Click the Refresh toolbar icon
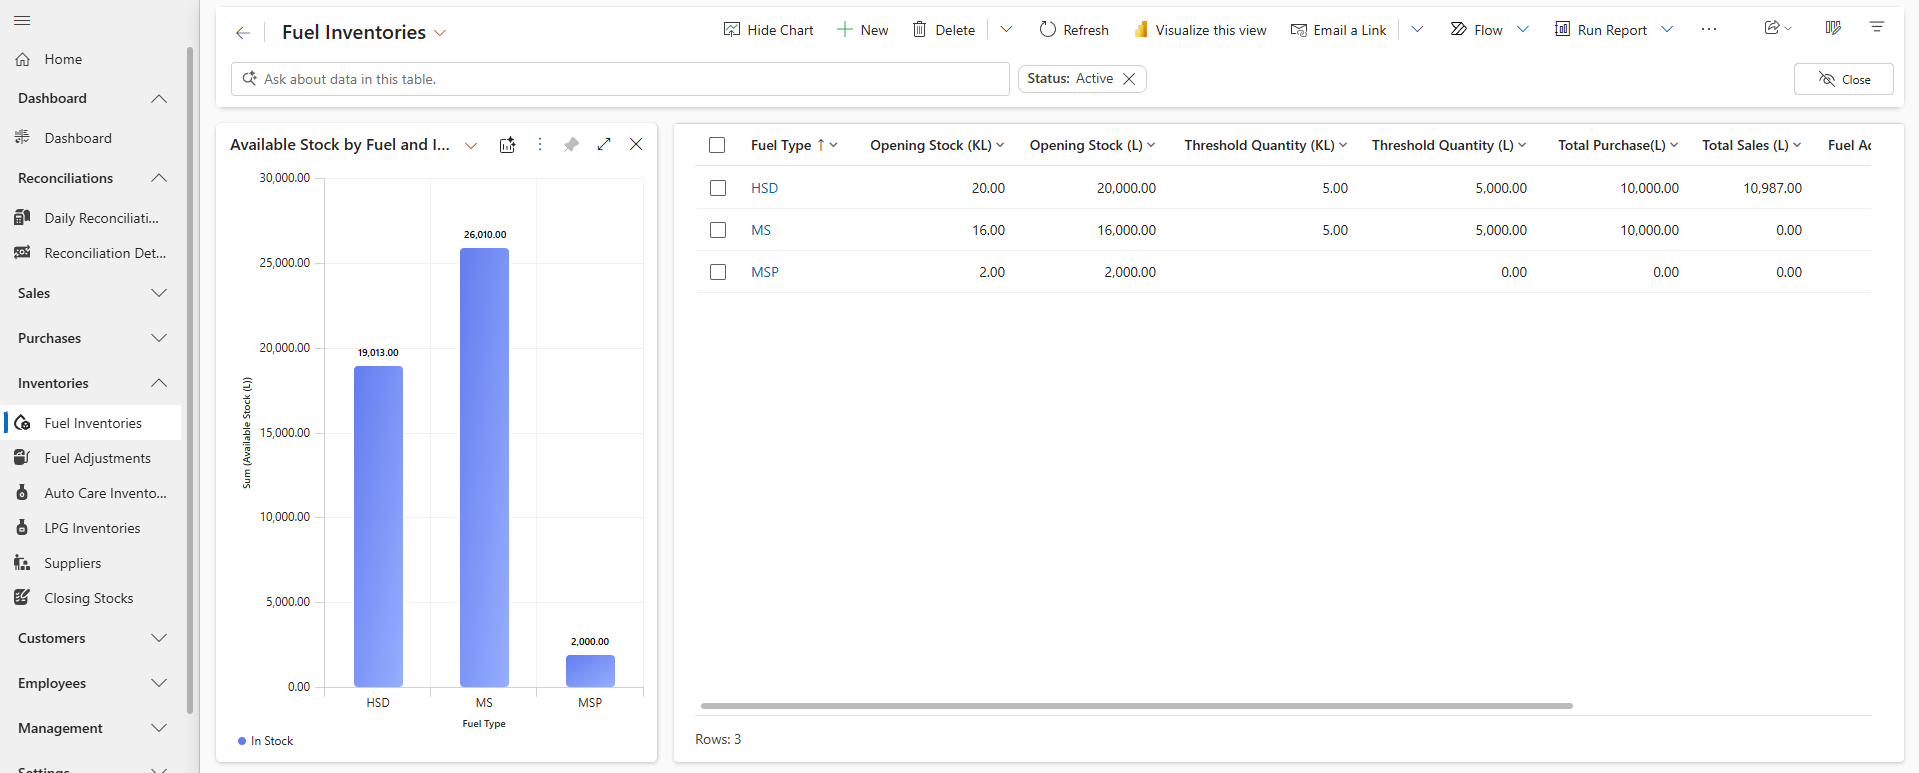1919x773 pixels. pos(1047,30)
